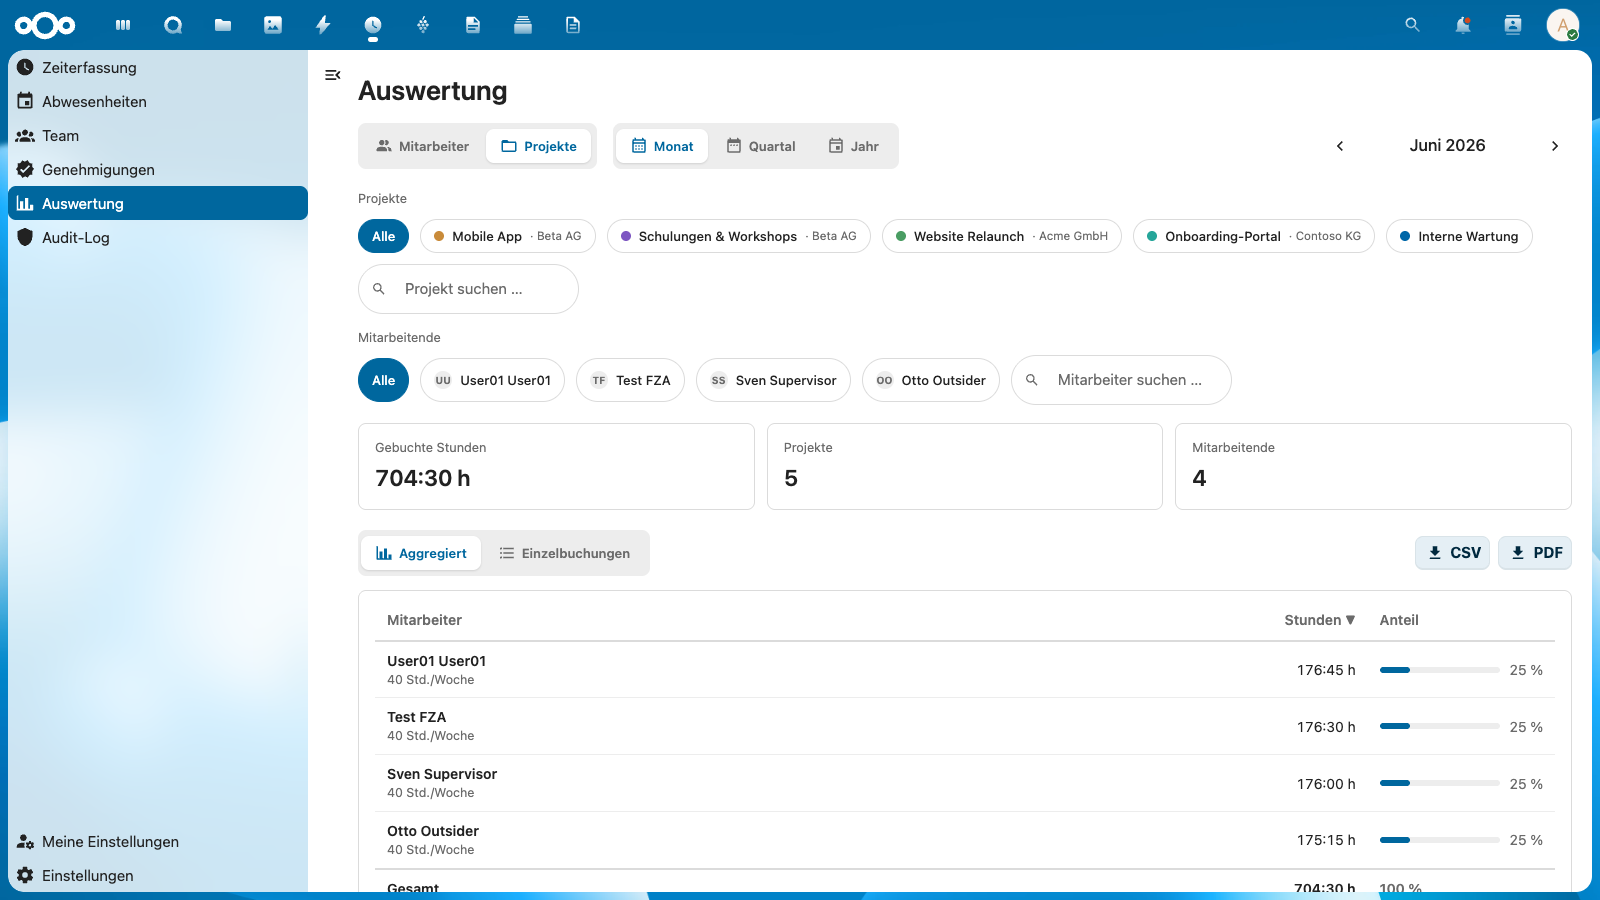Screen dimensions: 1600x900
Task: Filter by Otto Outsider employee chip
Action: [931, 380]
